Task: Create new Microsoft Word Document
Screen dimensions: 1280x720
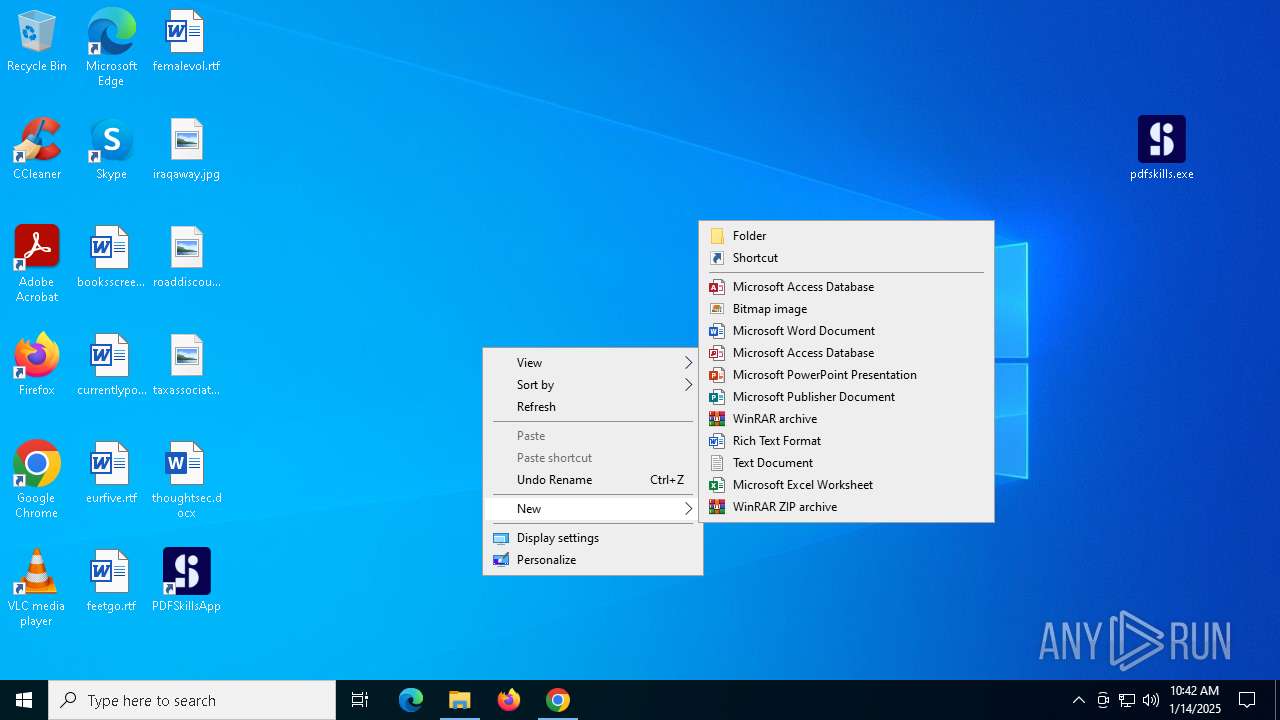Action: [x=846, y=331]
